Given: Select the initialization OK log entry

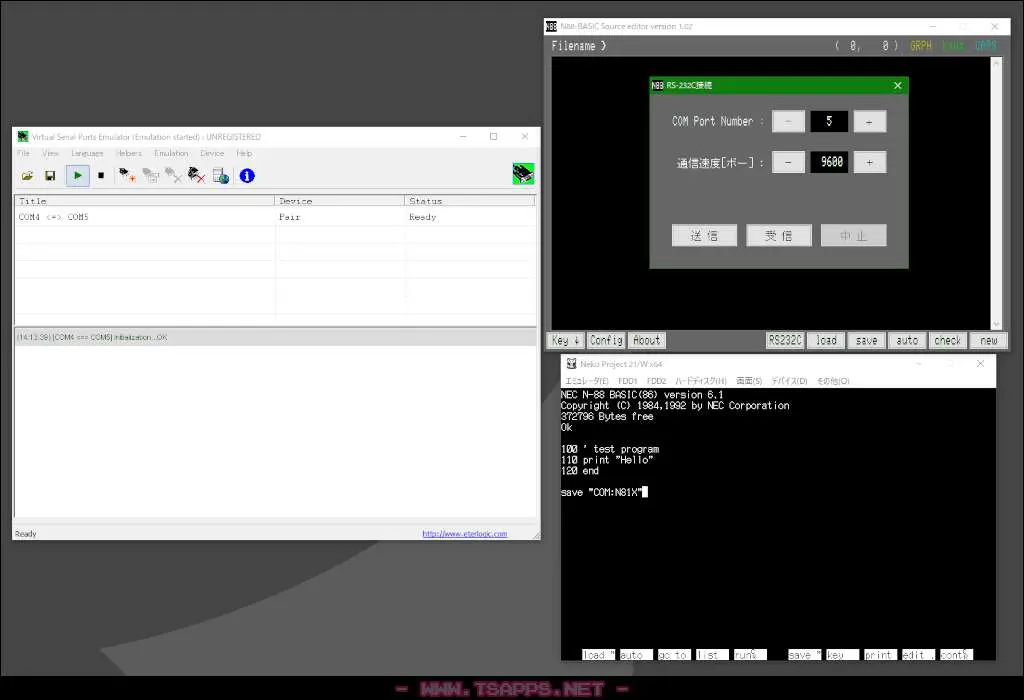Looking at the screenshot, I should click(x=275, y=337).
